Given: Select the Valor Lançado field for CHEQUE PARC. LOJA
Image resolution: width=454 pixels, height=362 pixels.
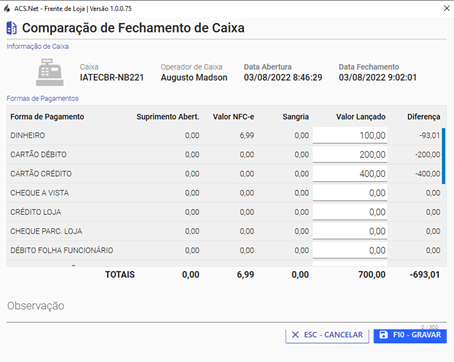Looking at the screenshot, I should [x=350, y=231].
